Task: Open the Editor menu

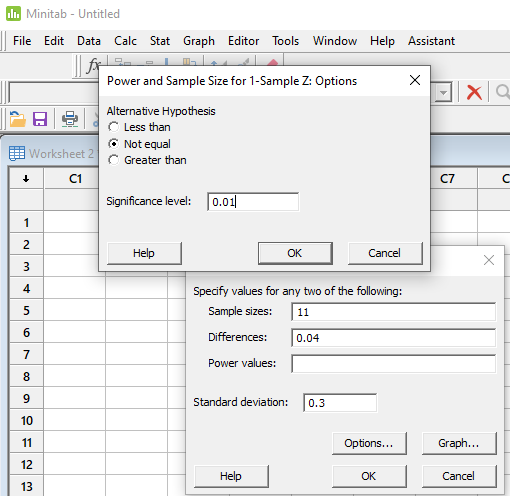Action: (x=243, y=41)
